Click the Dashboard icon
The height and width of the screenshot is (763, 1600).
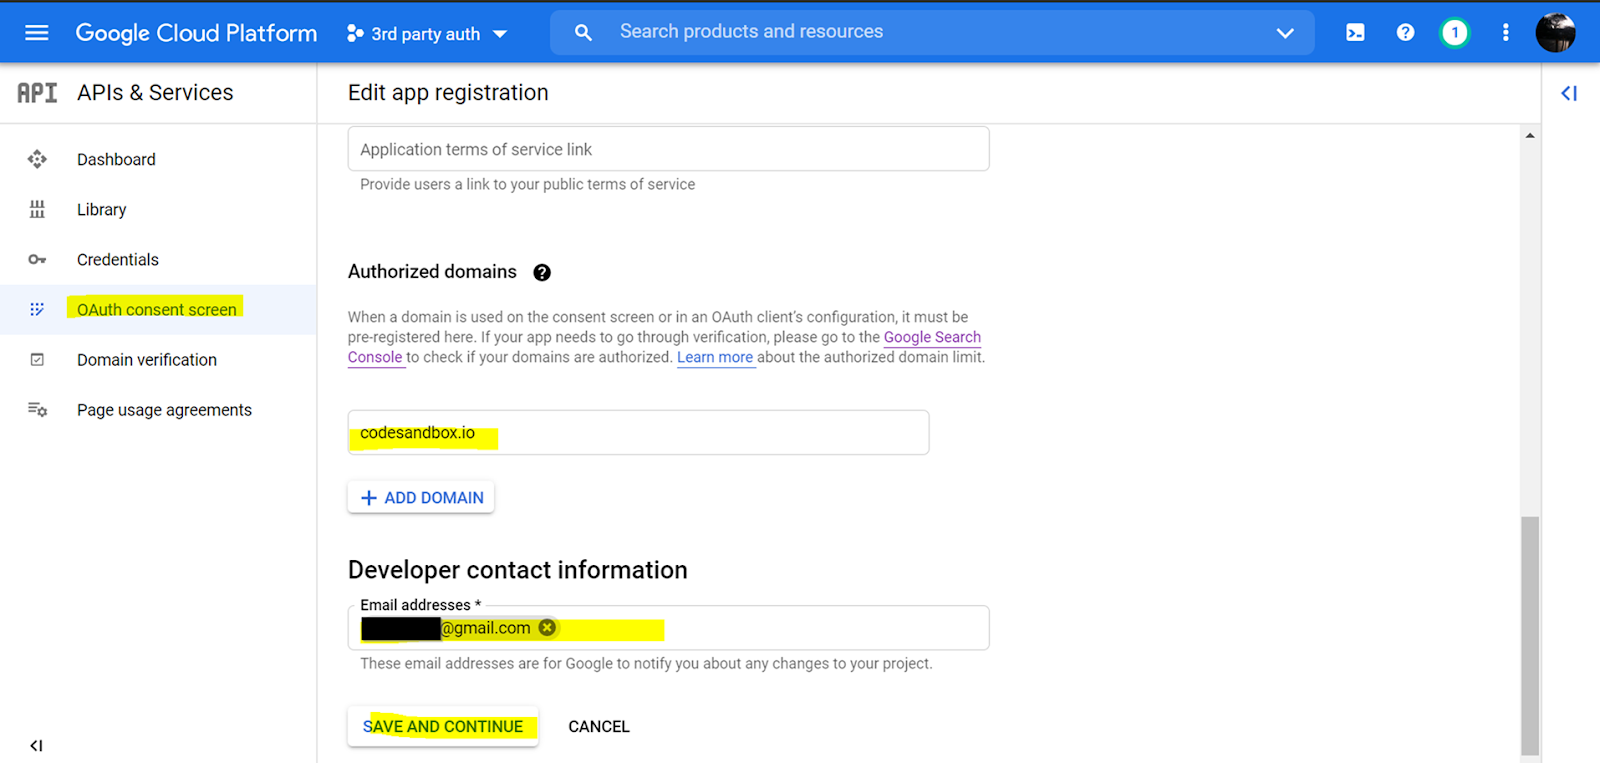pos(37,159)
